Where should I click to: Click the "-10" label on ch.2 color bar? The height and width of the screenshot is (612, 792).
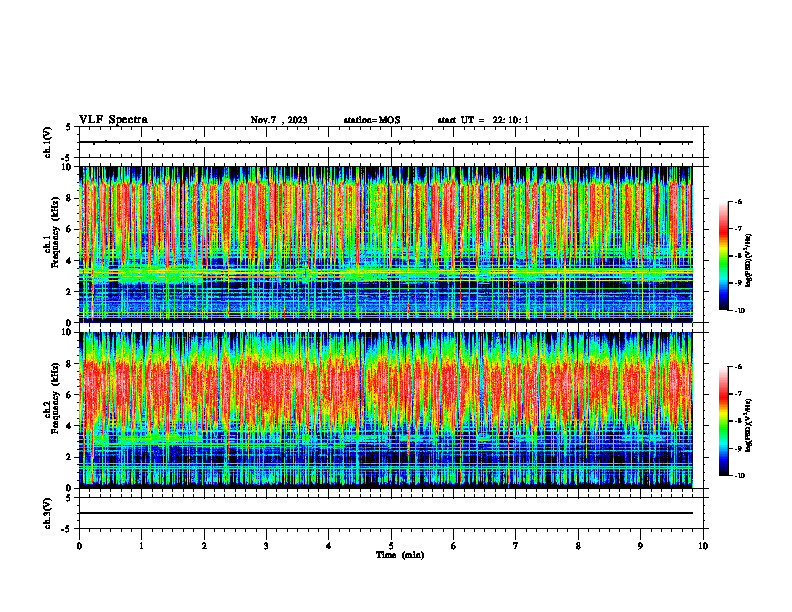(x=739, y=476)
